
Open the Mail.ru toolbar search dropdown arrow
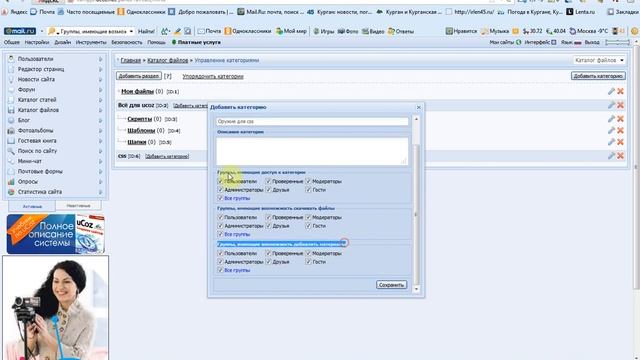131,31
